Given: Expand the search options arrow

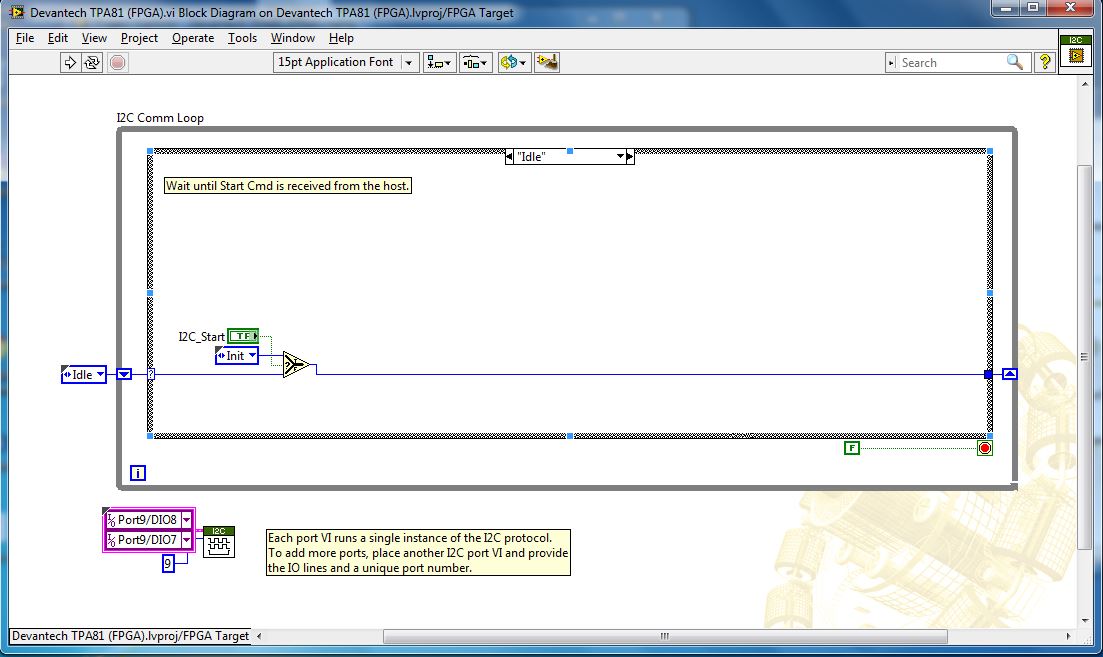Looking at the screenshot, I should click(891, 63).
